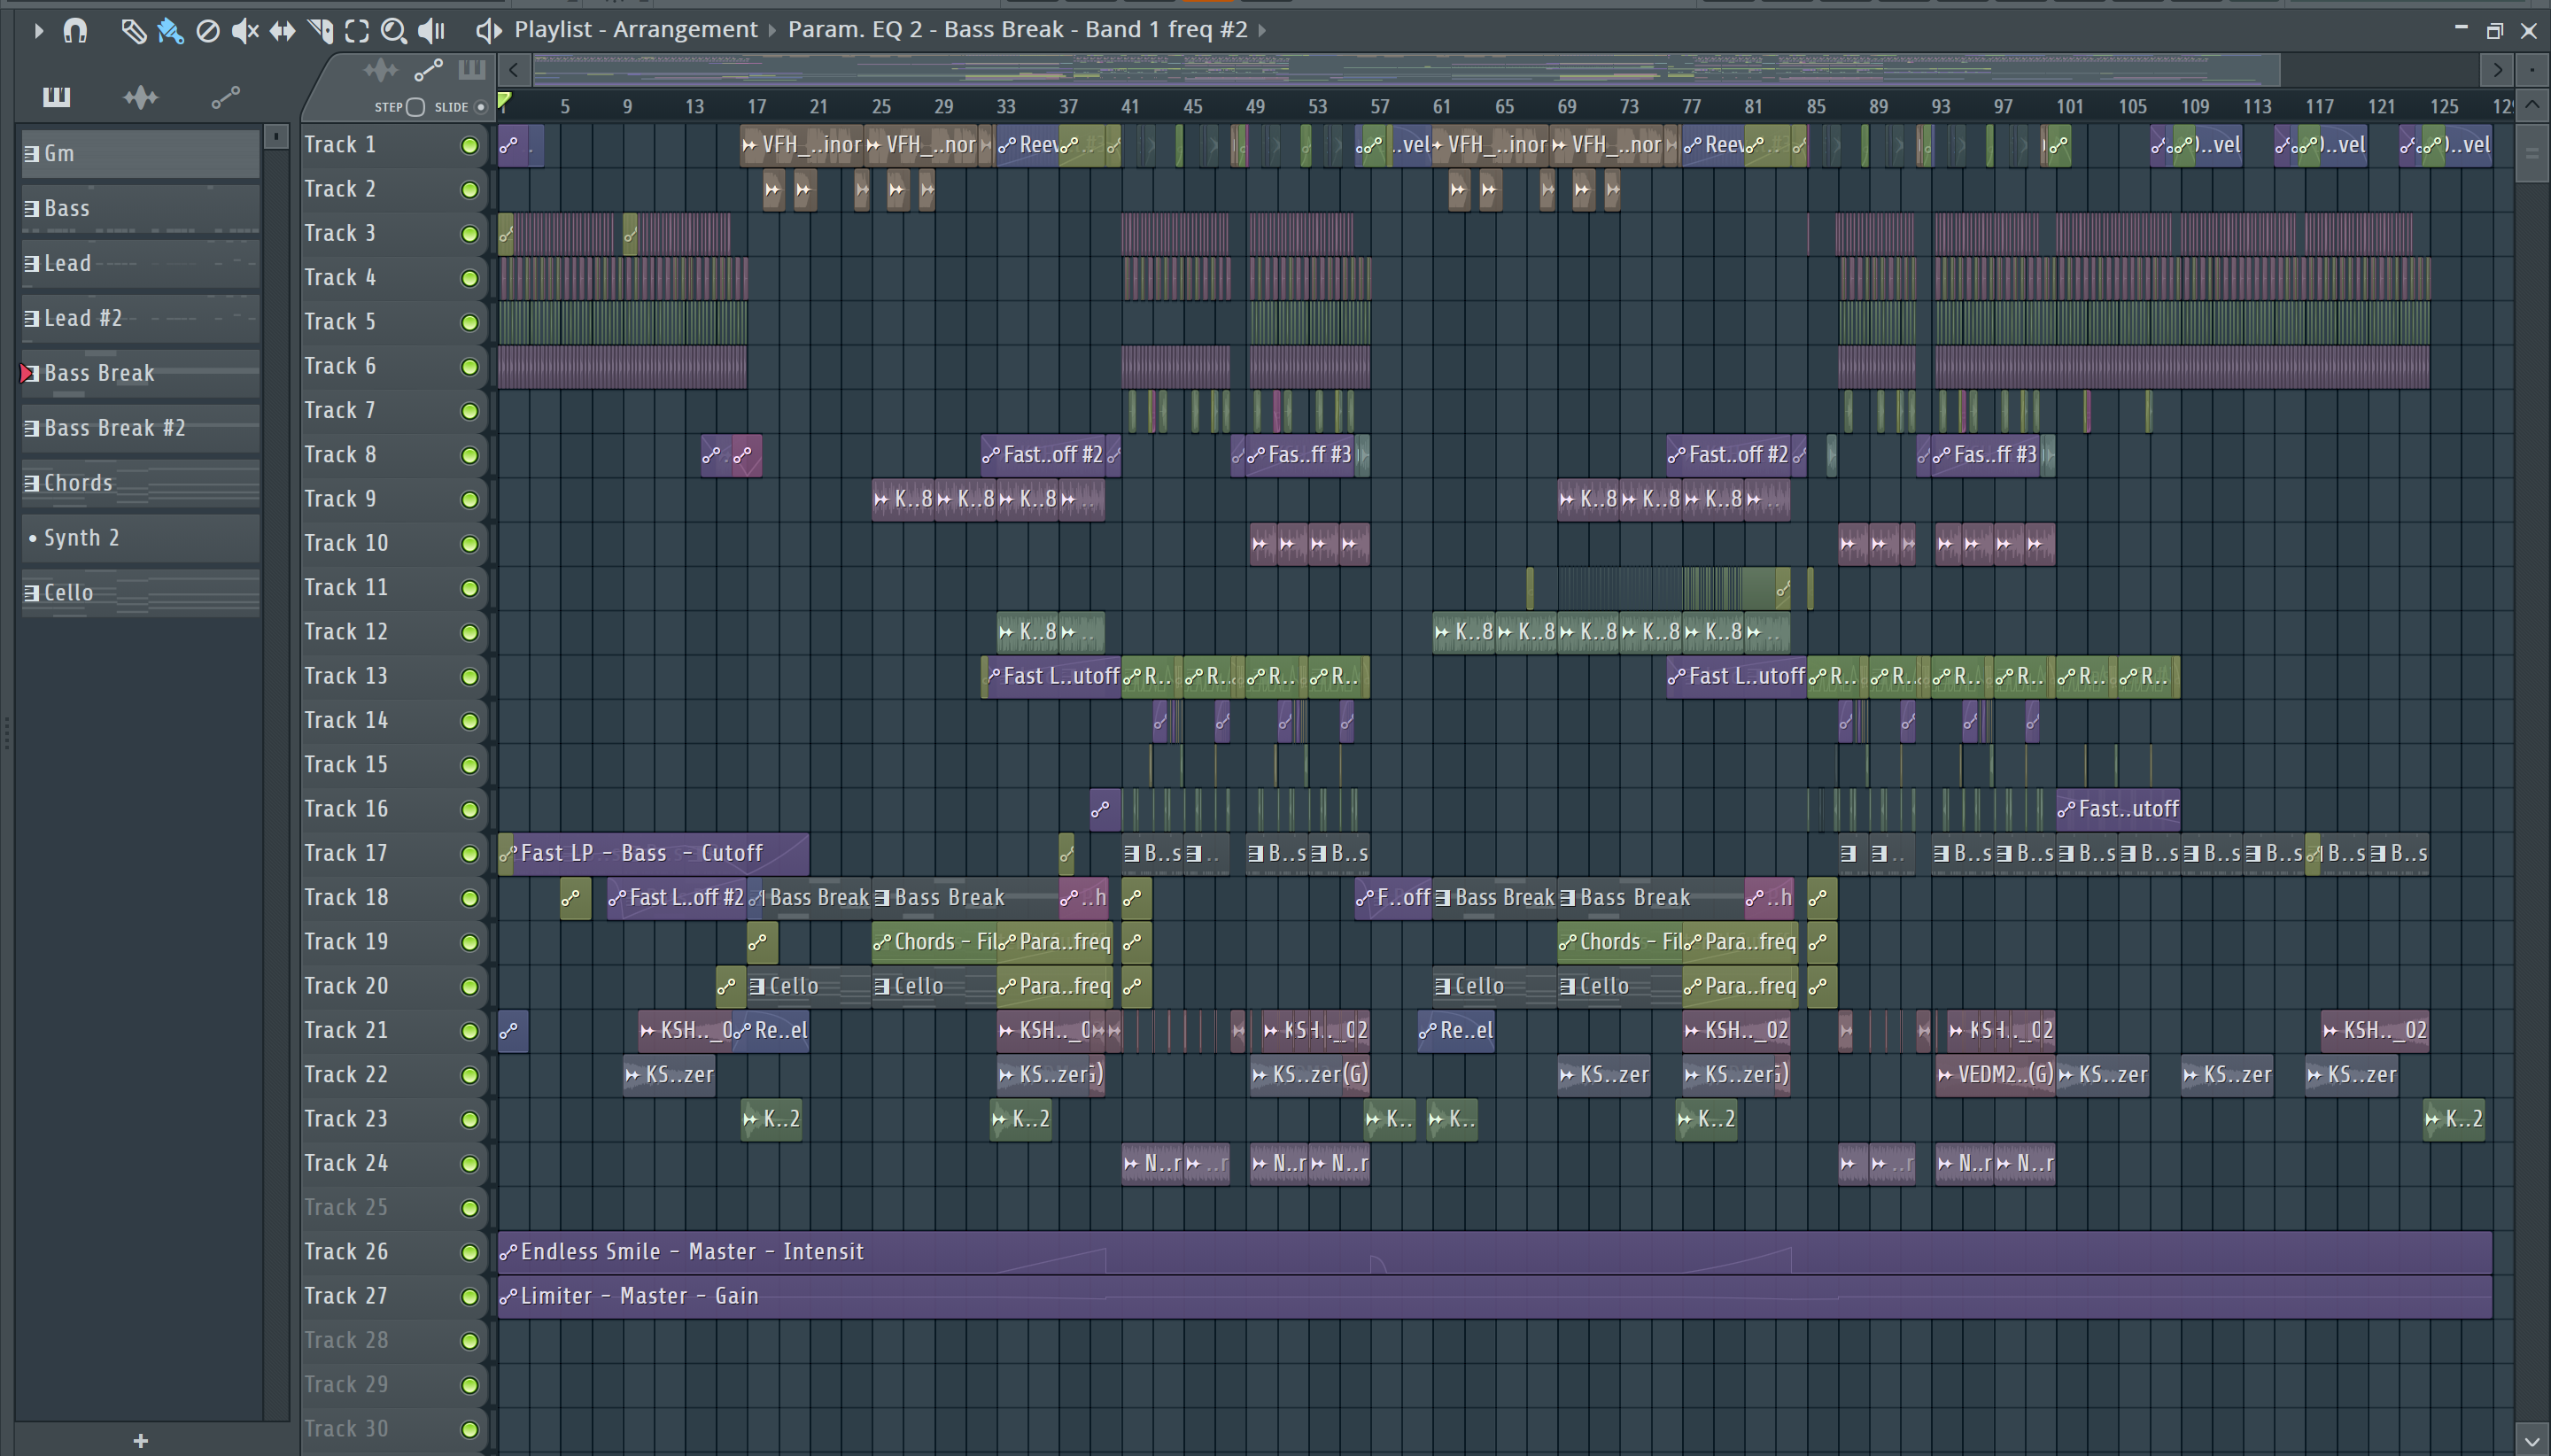Toggle automation clip focus above track header
The width and height of the screenshot is (2551, 1456).
[x=429, y=70]
